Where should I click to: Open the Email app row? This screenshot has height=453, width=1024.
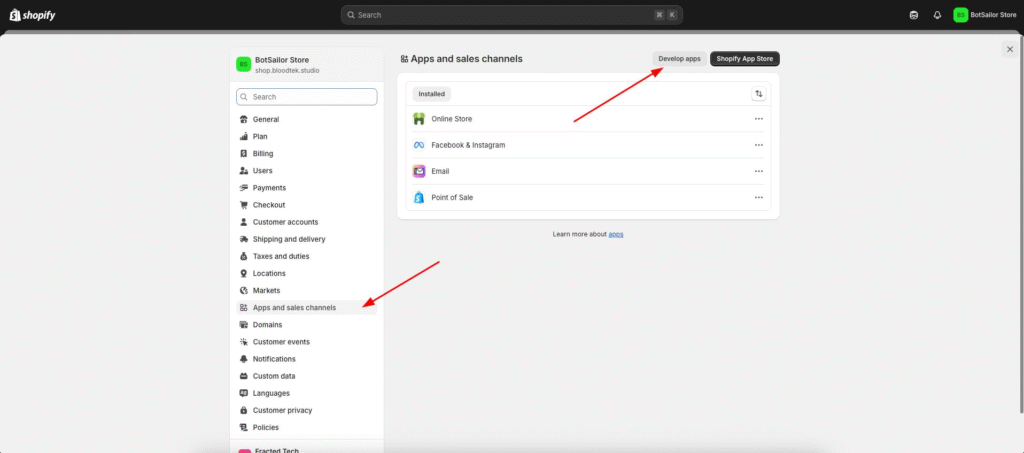pyautogui.click(x=588, y=171)
